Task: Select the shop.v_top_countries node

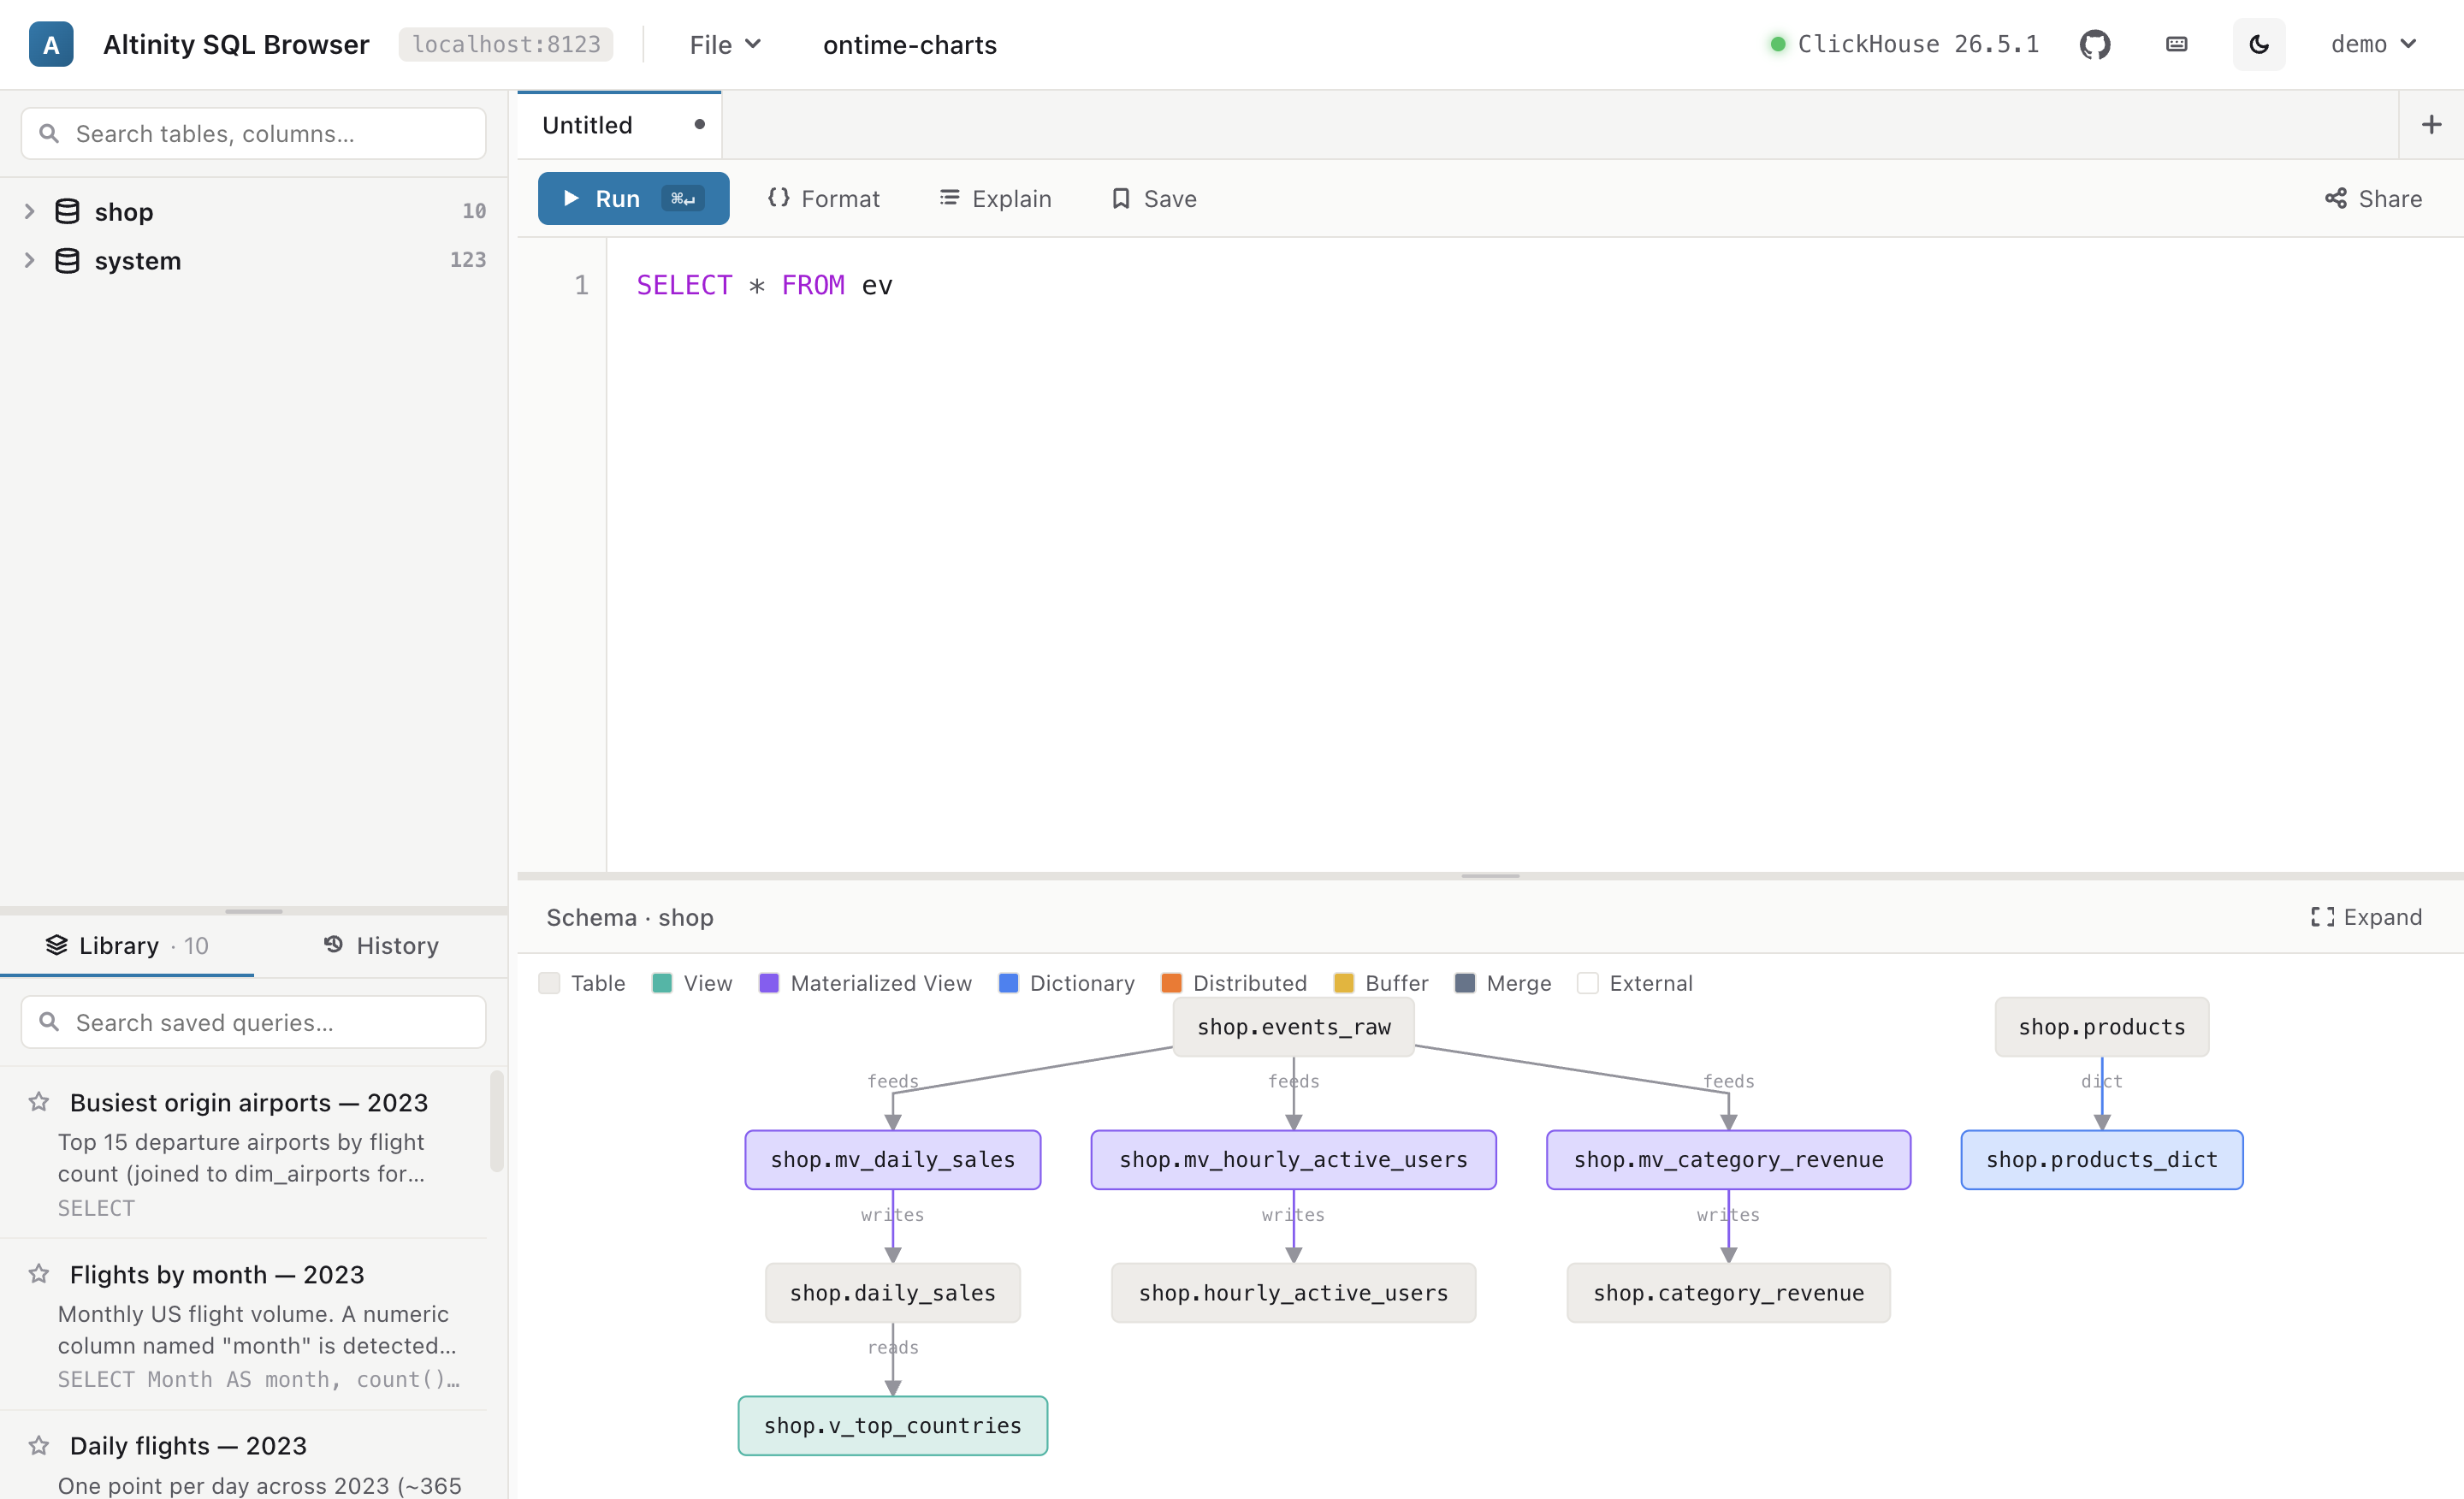Action: (x=892, y=1425)
